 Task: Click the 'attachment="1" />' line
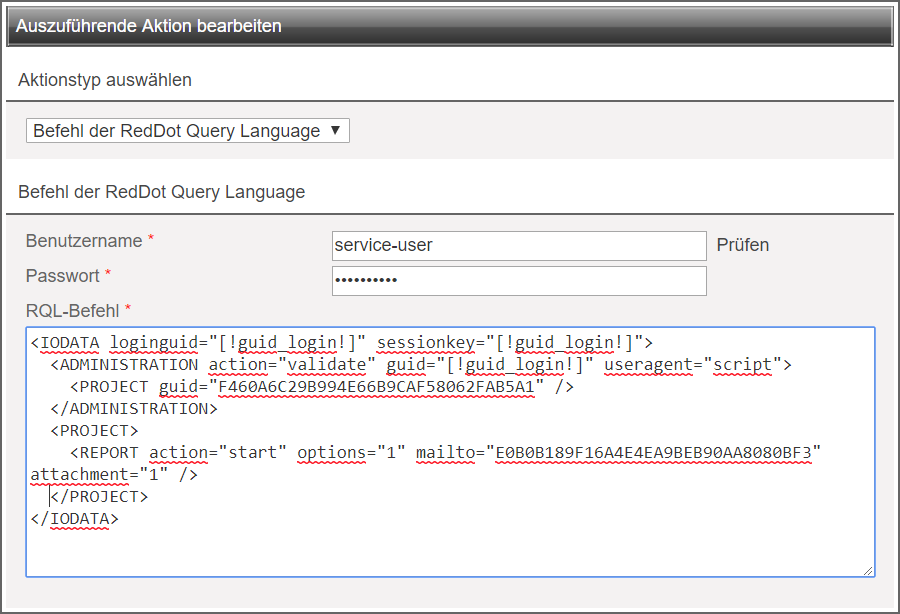pos(114,475)
